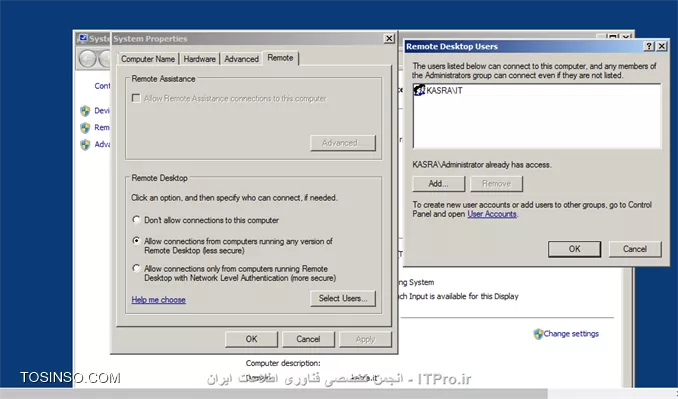This screenshot has height=399, width=678.
Task: Select the Remote tab
Action: point(280,58)
